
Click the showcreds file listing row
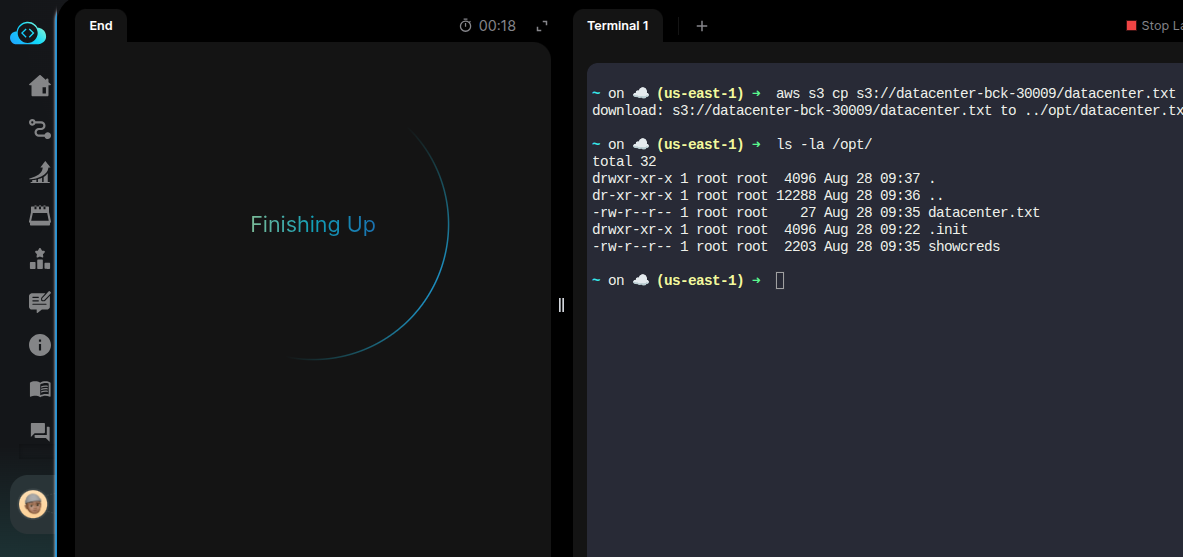click(796, 247)
